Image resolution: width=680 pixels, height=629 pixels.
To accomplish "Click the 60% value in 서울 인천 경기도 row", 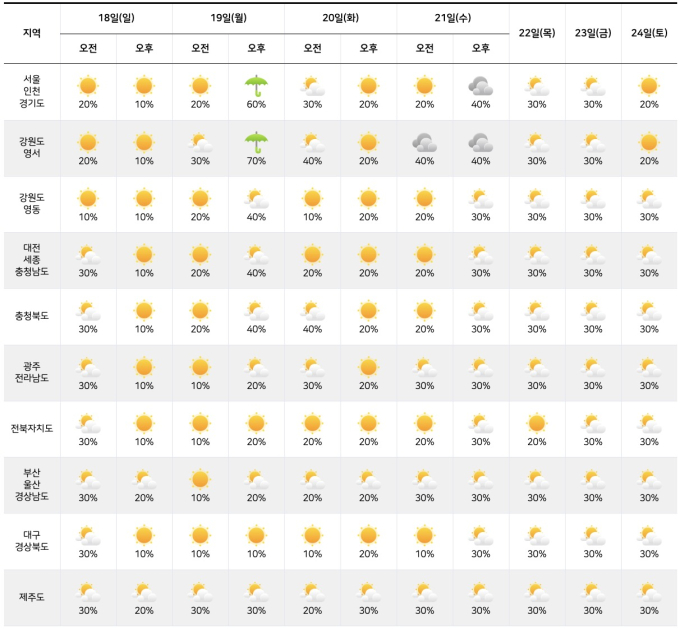I will click(256, 105).
